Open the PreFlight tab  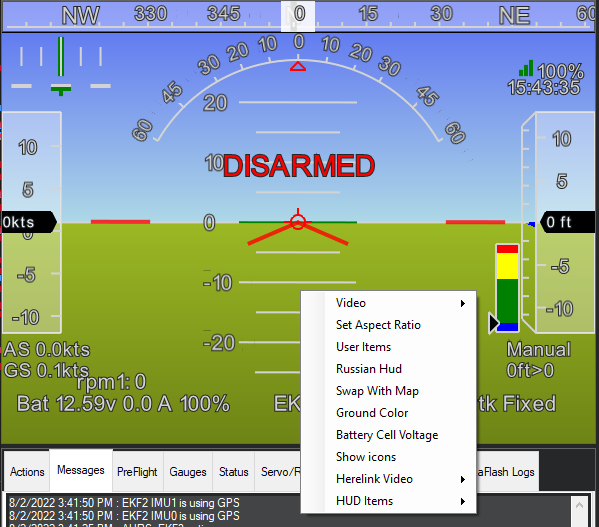[137, 472]
